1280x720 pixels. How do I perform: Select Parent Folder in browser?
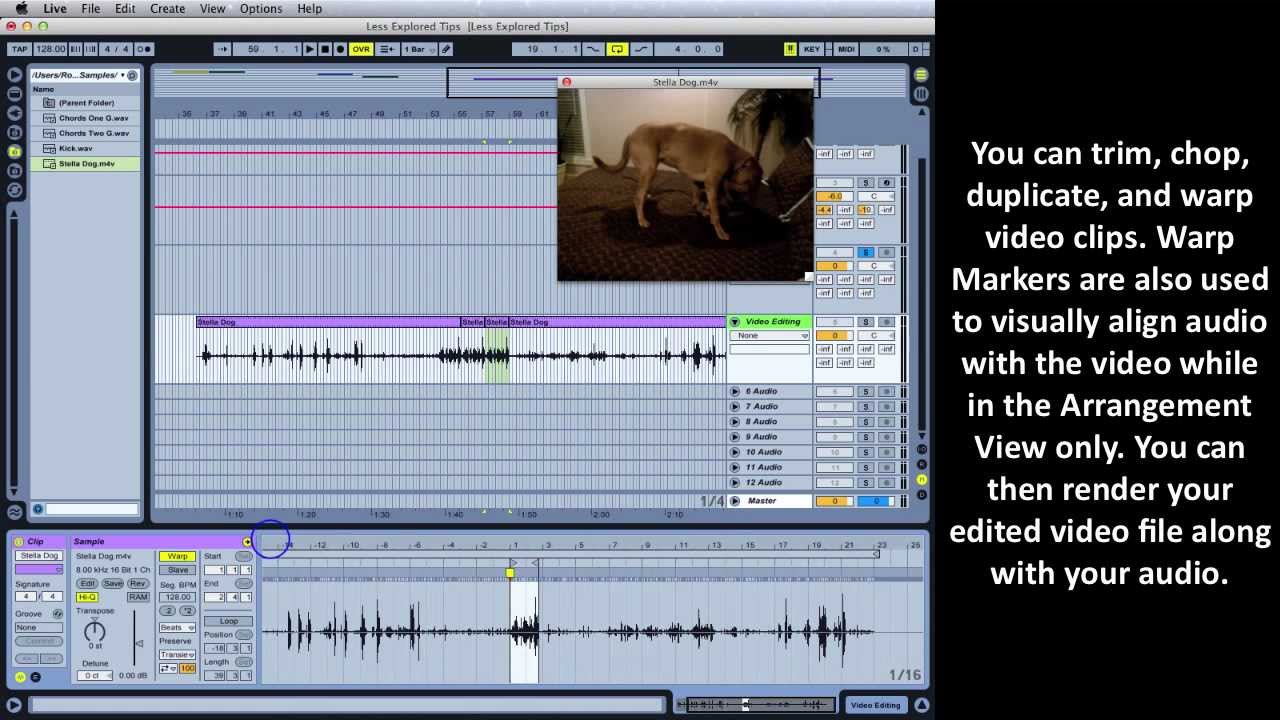tap(85, 103)
